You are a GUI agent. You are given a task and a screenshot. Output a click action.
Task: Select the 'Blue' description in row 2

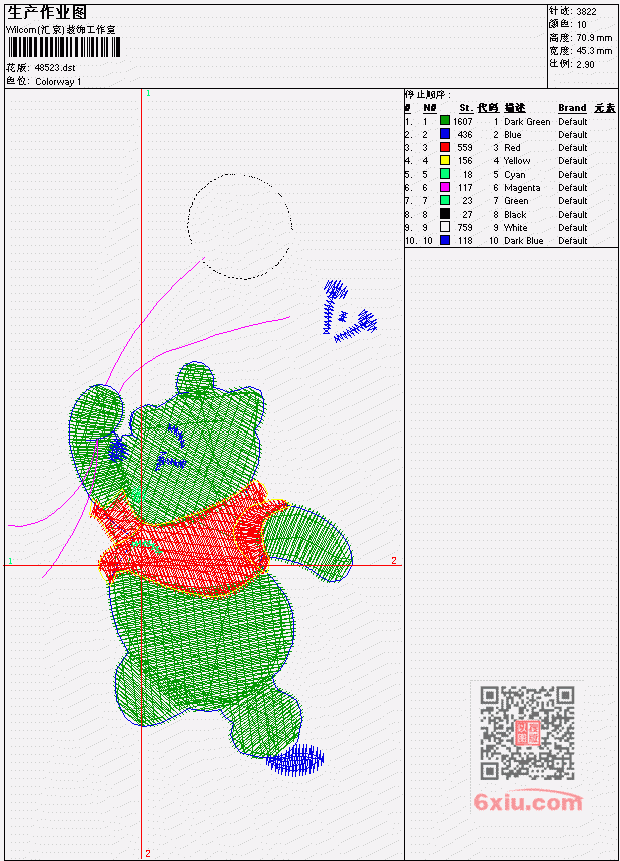(512, 135)
